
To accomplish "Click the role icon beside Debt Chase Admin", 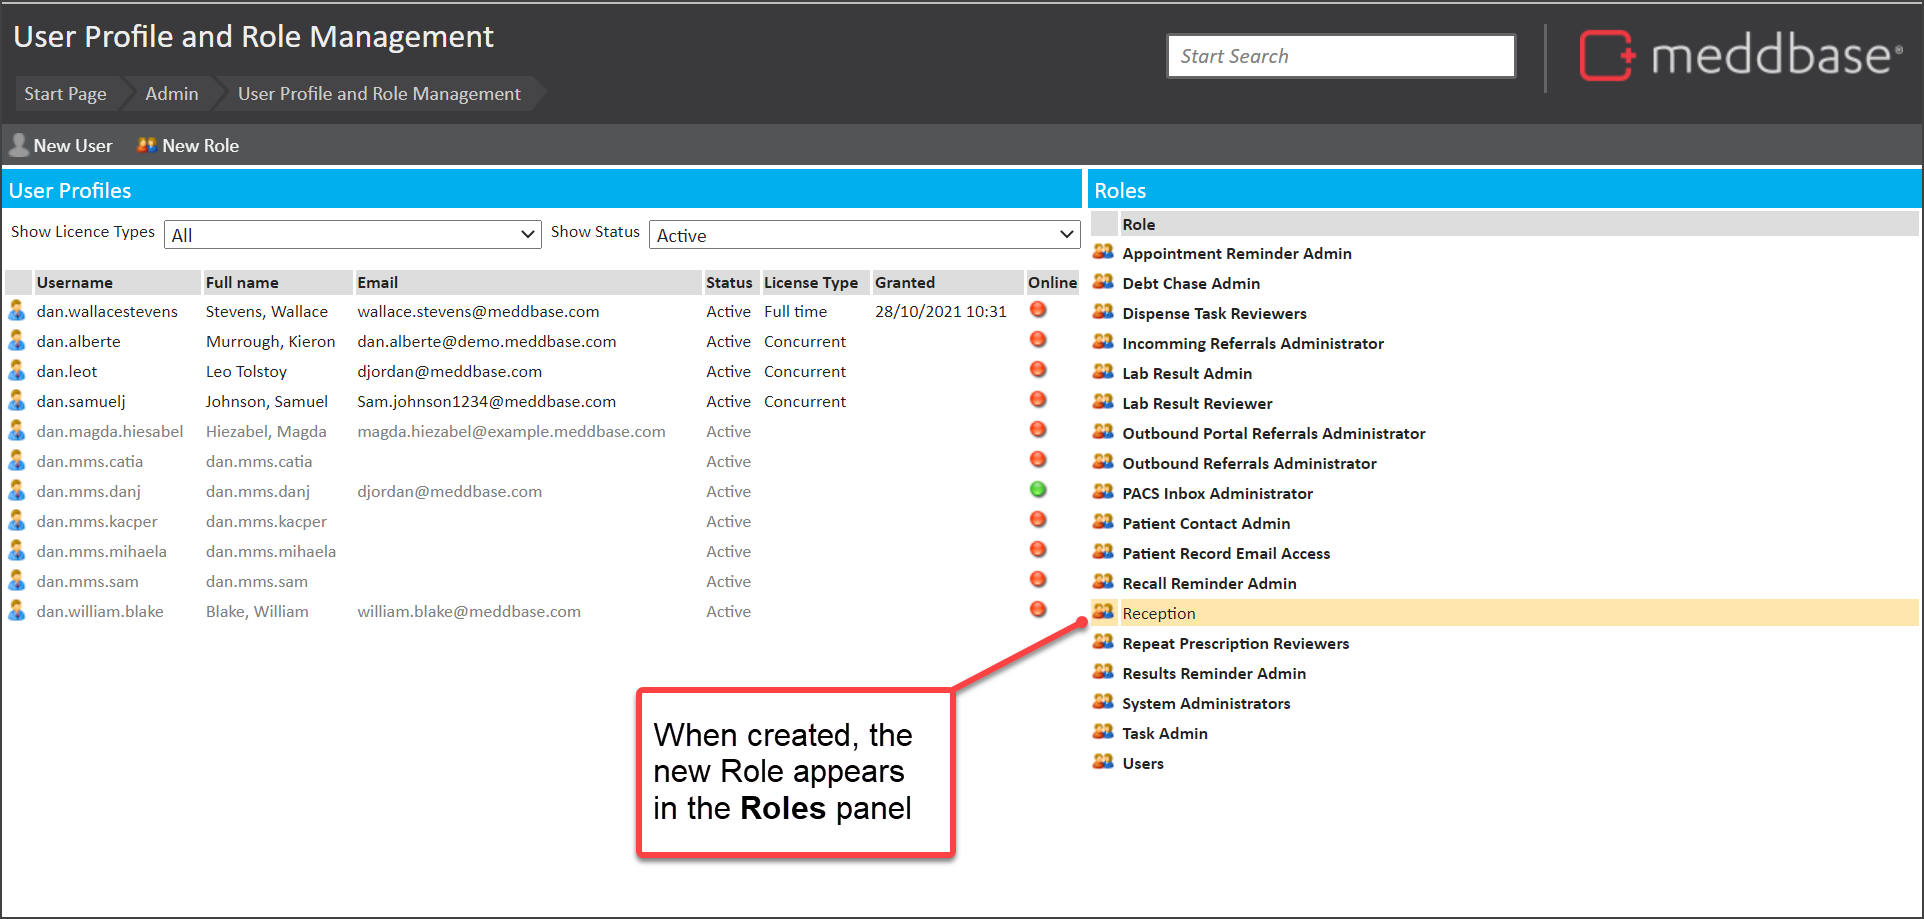I will tap(1103, 282).
